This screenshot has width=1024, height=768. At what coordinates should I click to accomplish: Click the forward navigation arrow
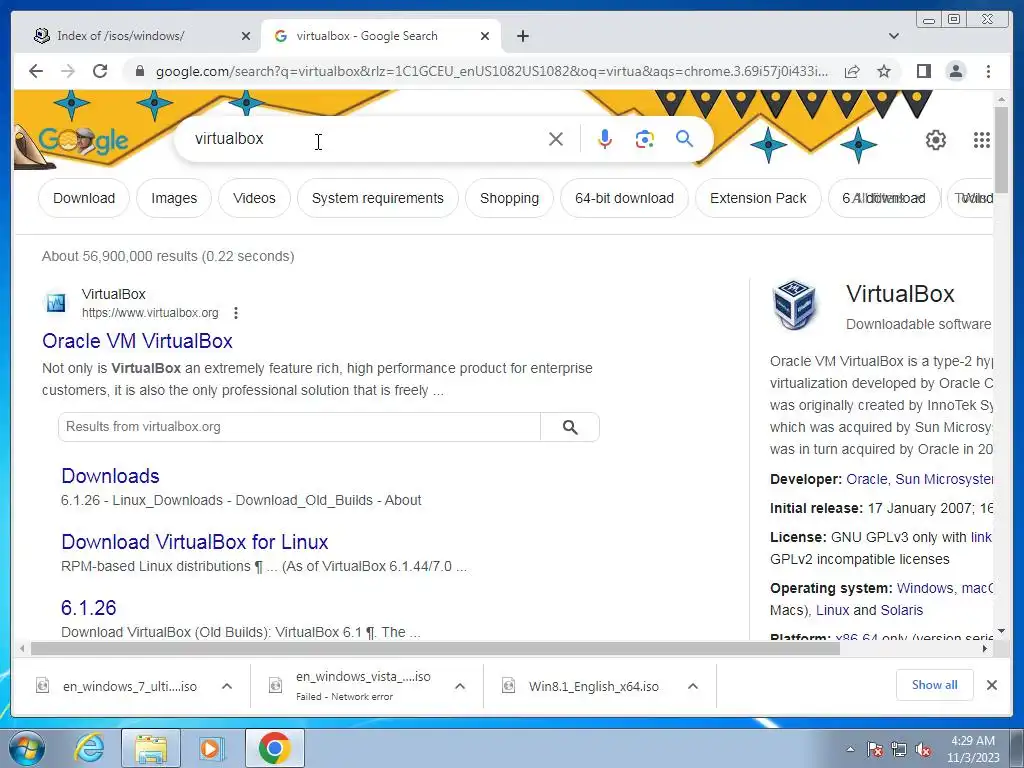tap(68, 71)
